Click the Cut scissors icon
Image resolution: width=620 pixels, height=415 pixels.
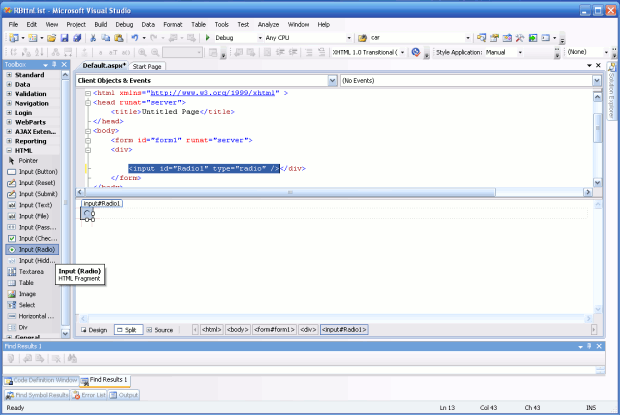(93, 37)
